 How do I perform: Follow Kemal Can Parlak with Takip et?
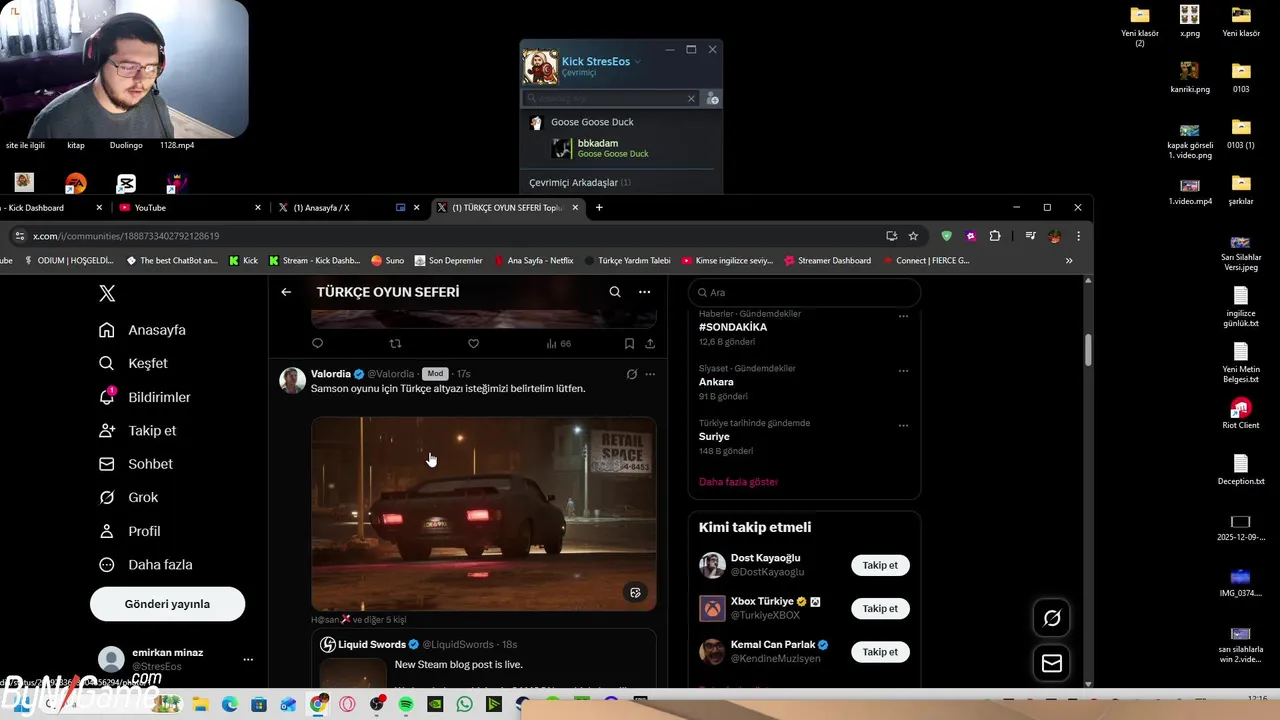point(880,652)
